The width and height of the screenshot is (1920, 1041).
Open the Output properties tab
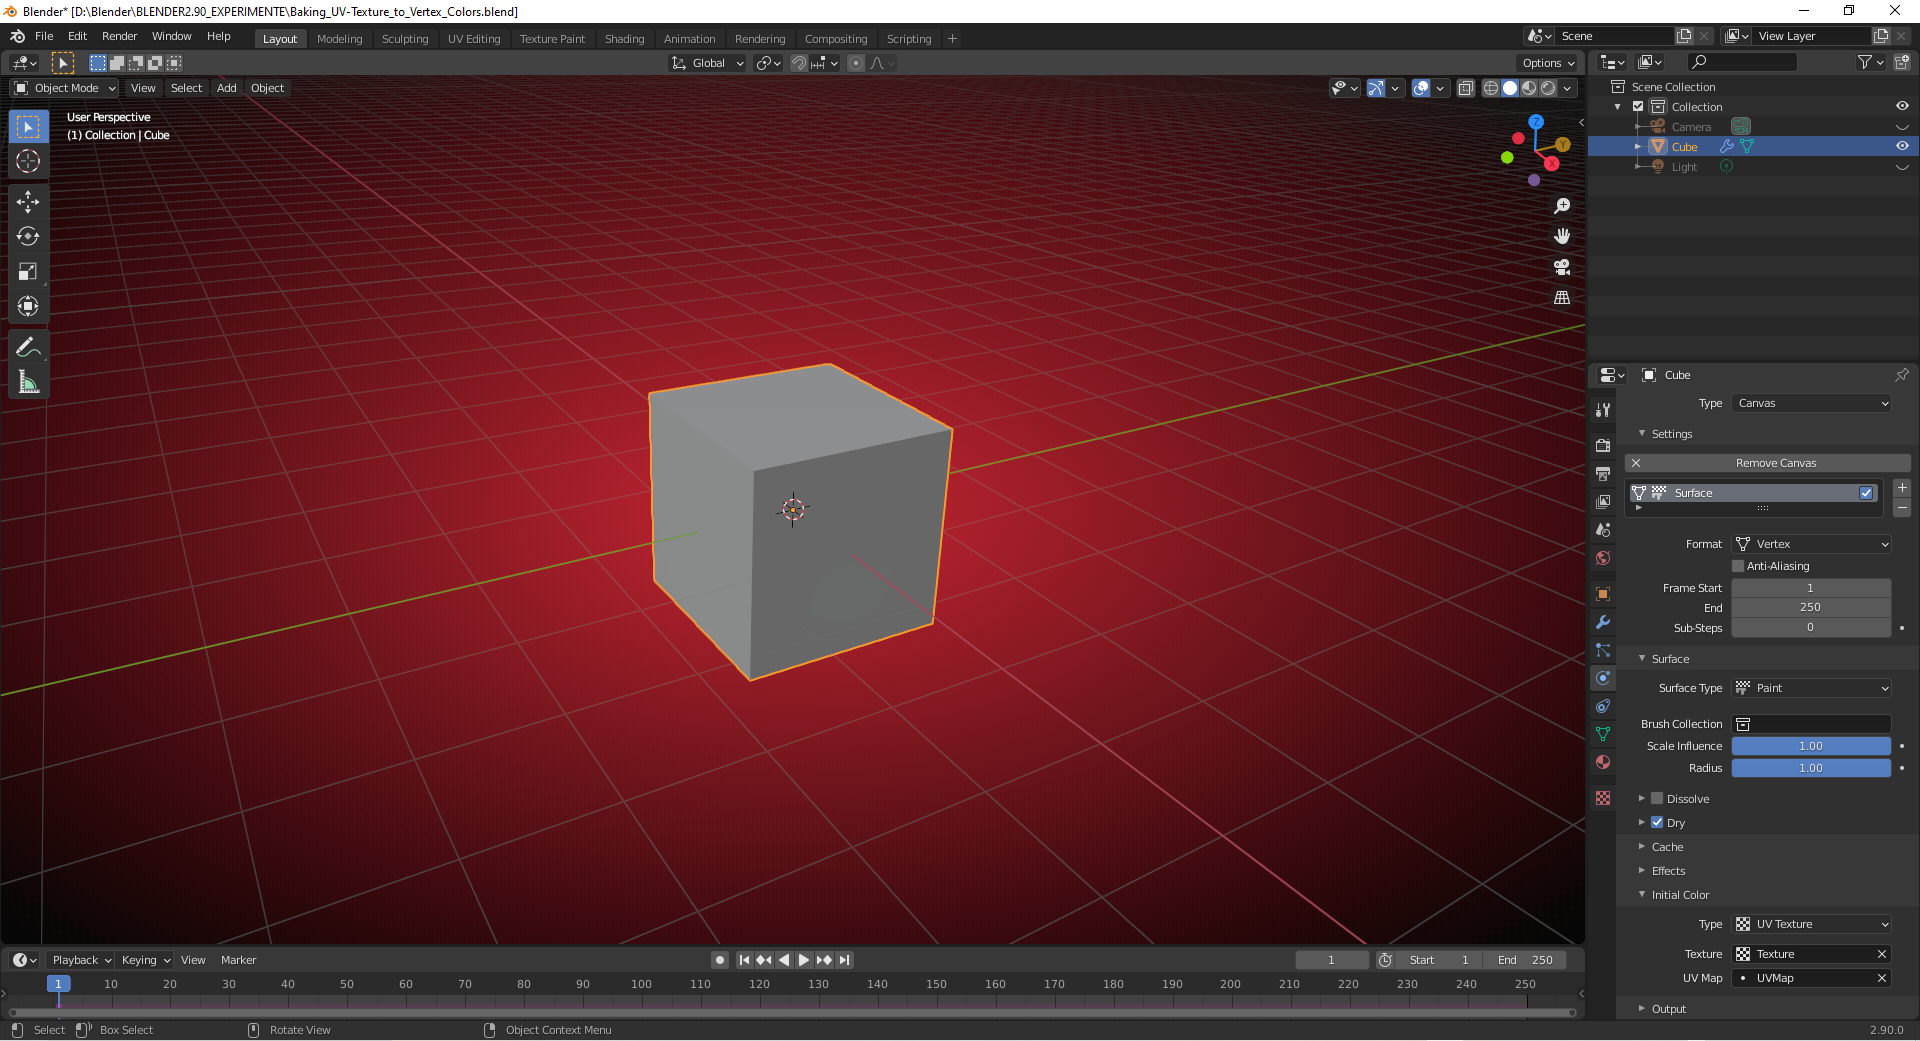coord(1603,473)
